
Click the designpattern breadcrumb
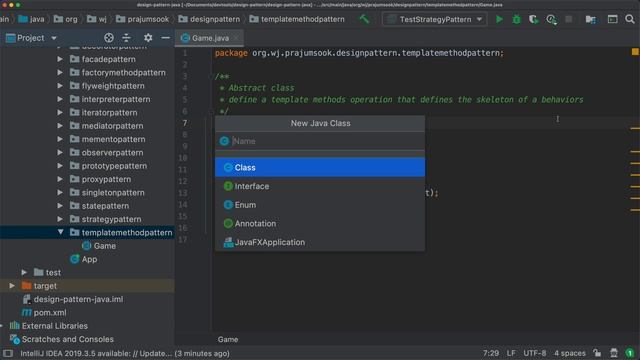tap(209, 19)
